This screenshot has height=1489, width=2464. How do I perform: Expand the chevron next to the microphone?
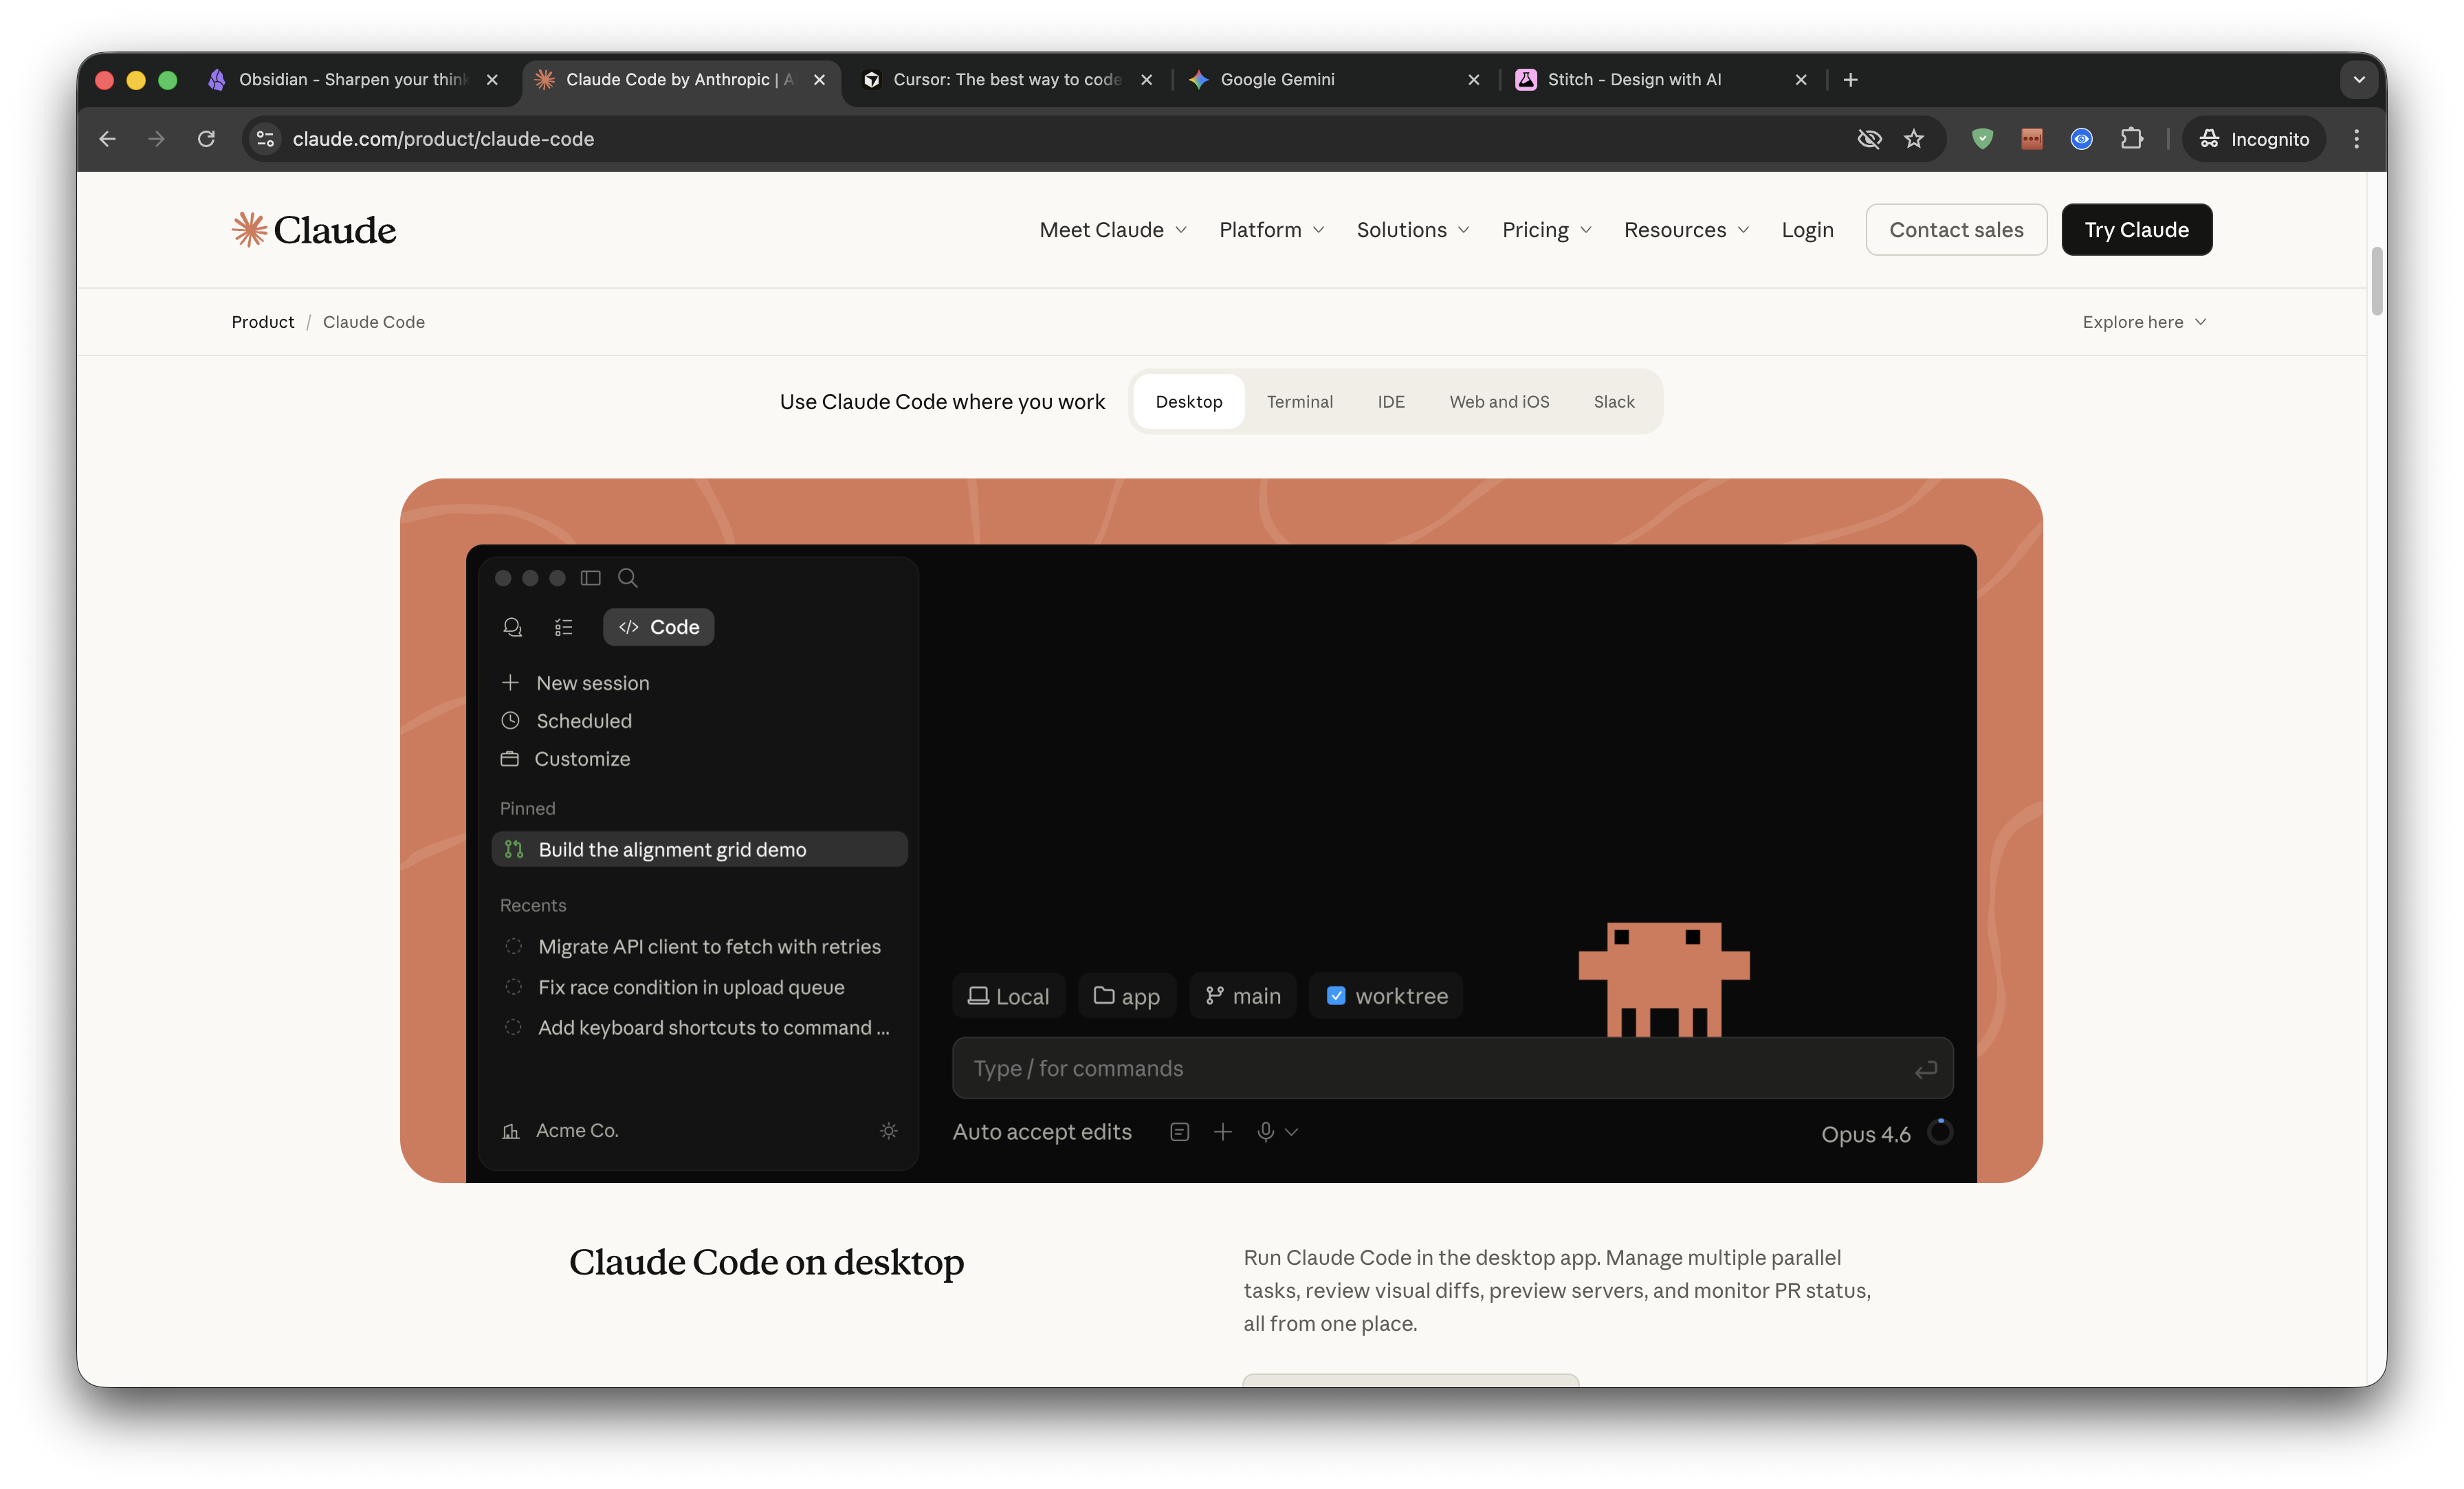1292,1132
